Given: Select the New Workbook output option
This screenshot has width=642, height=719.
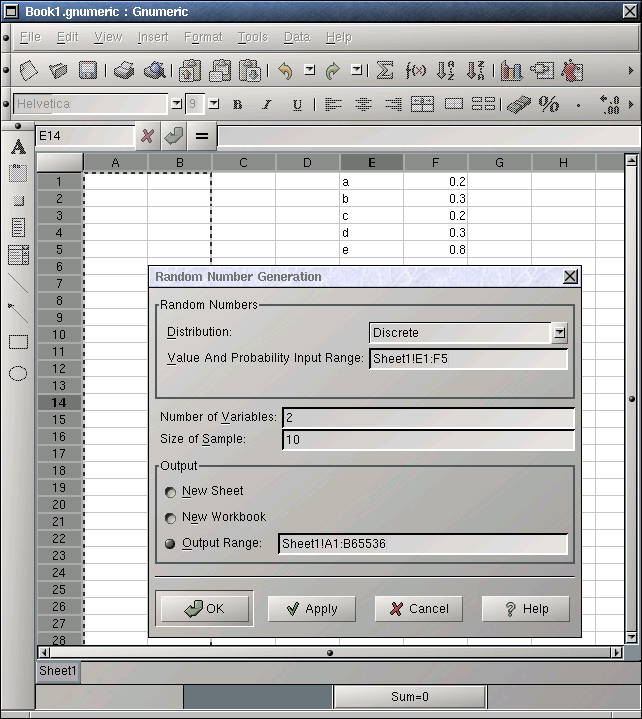Looking at the screenshot, I should click(170, 518).
